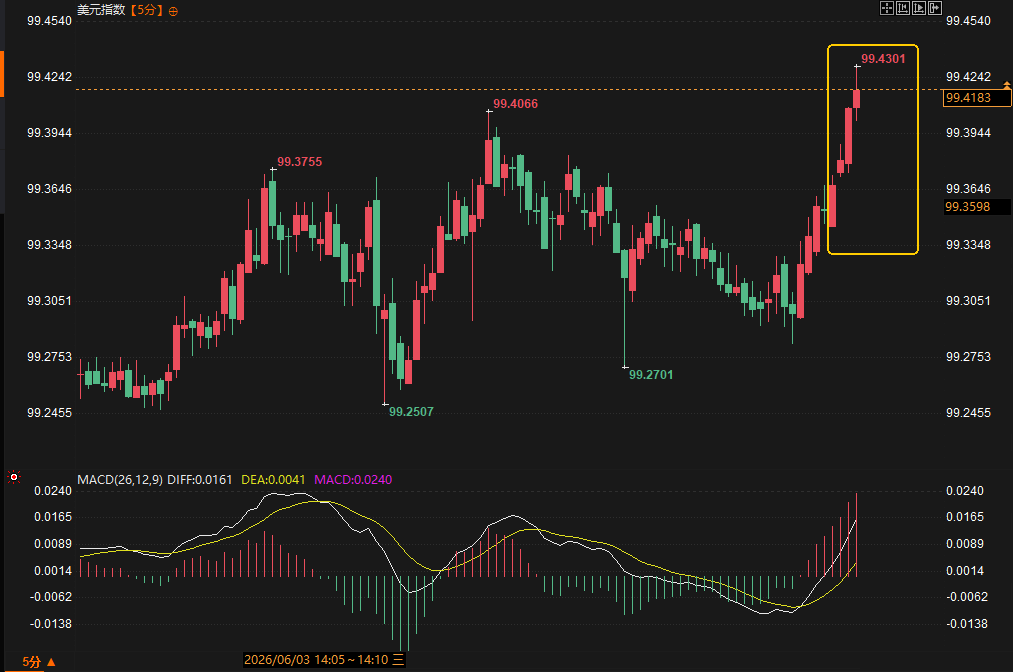Viewport: 1013px width, 672px height.
Task: Click 99.2753 on the left price axis
Action: click(x=49, y=357)
